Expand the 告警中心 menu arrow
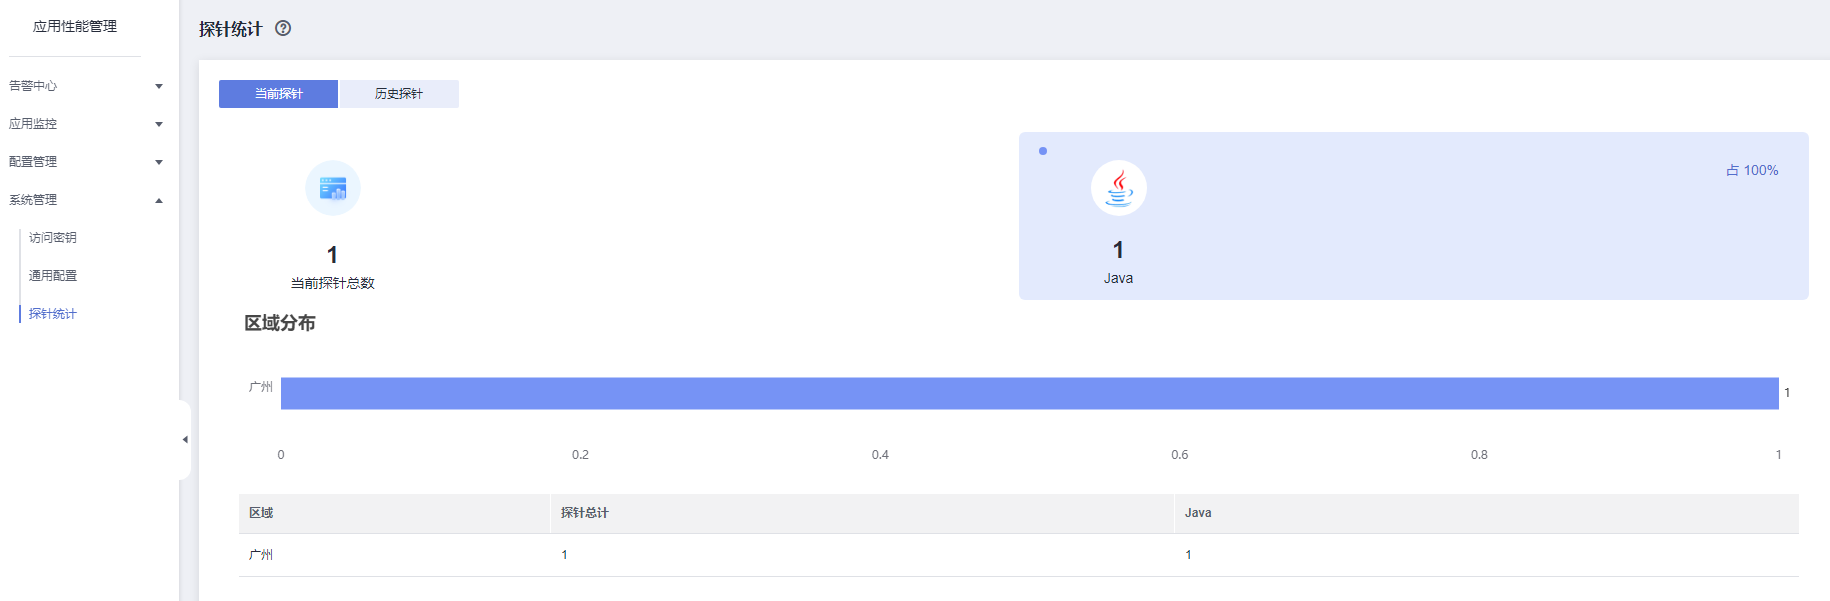 159,86
